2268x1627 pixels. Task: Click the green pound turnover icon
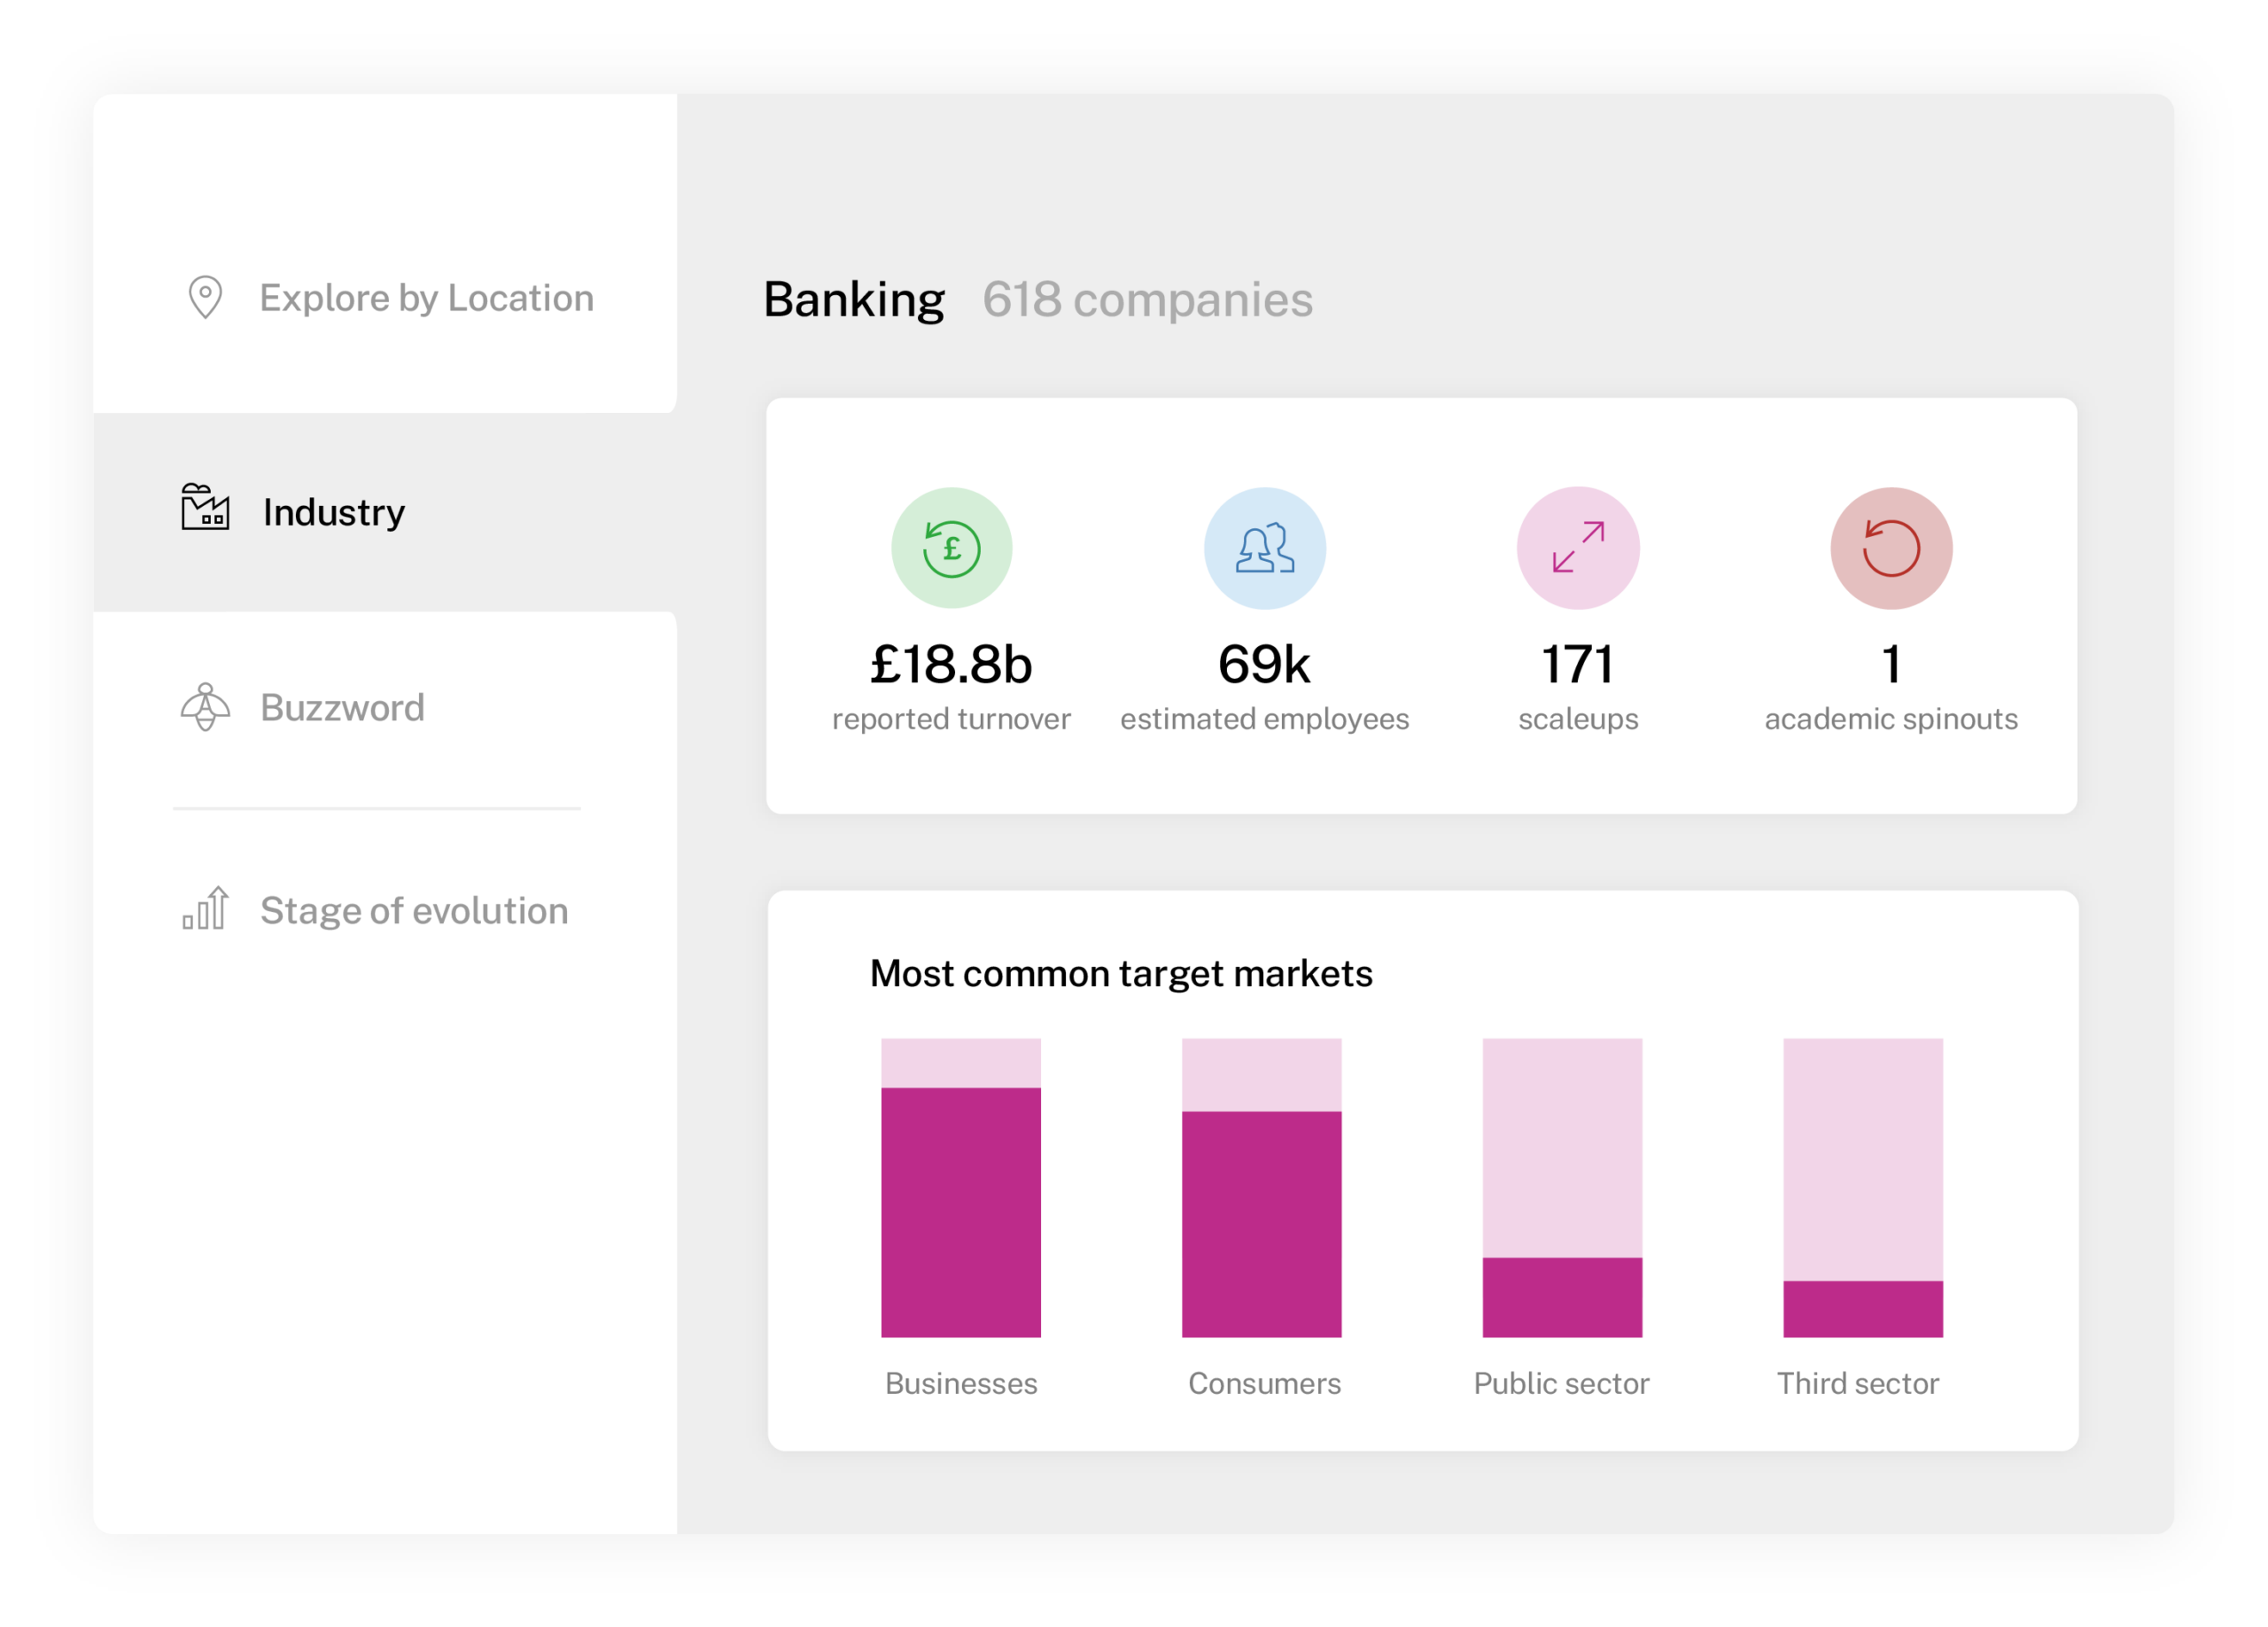pyautogui.click(x=951, y=547)
